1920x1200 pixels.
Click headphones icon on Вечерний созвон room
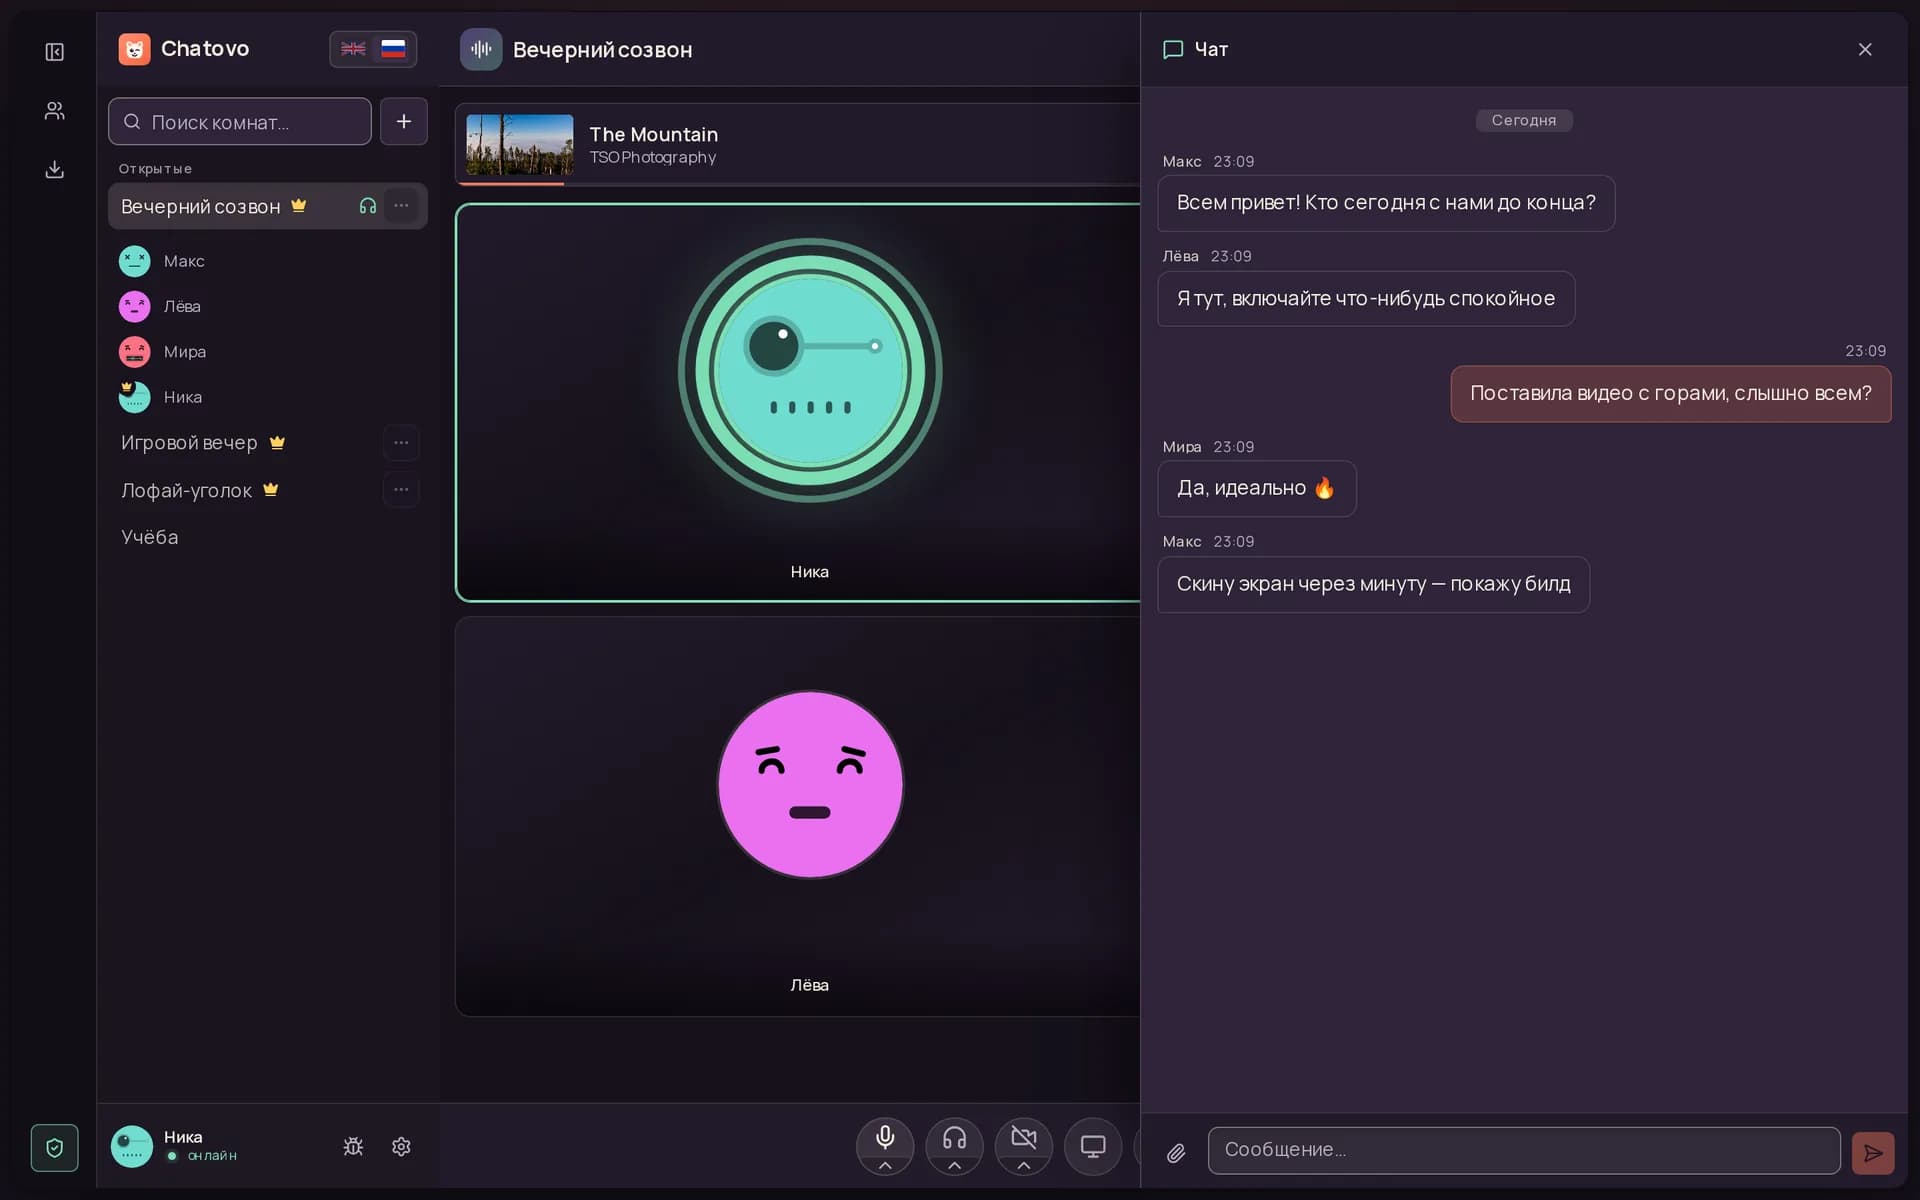368,206
